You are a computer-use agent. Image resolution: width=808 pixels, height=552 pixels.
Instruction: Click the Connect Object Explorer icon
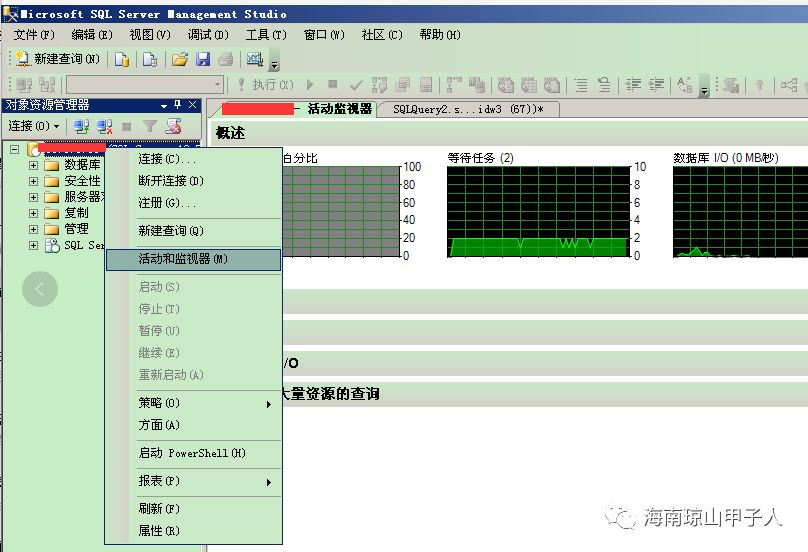tap(81, 126)
